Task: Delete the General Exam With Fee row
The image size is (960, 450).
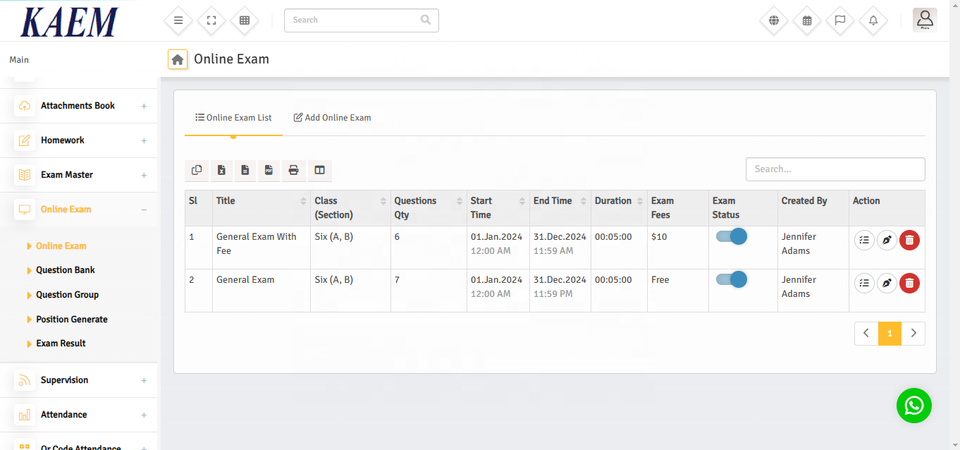Action: click(909, 240)
